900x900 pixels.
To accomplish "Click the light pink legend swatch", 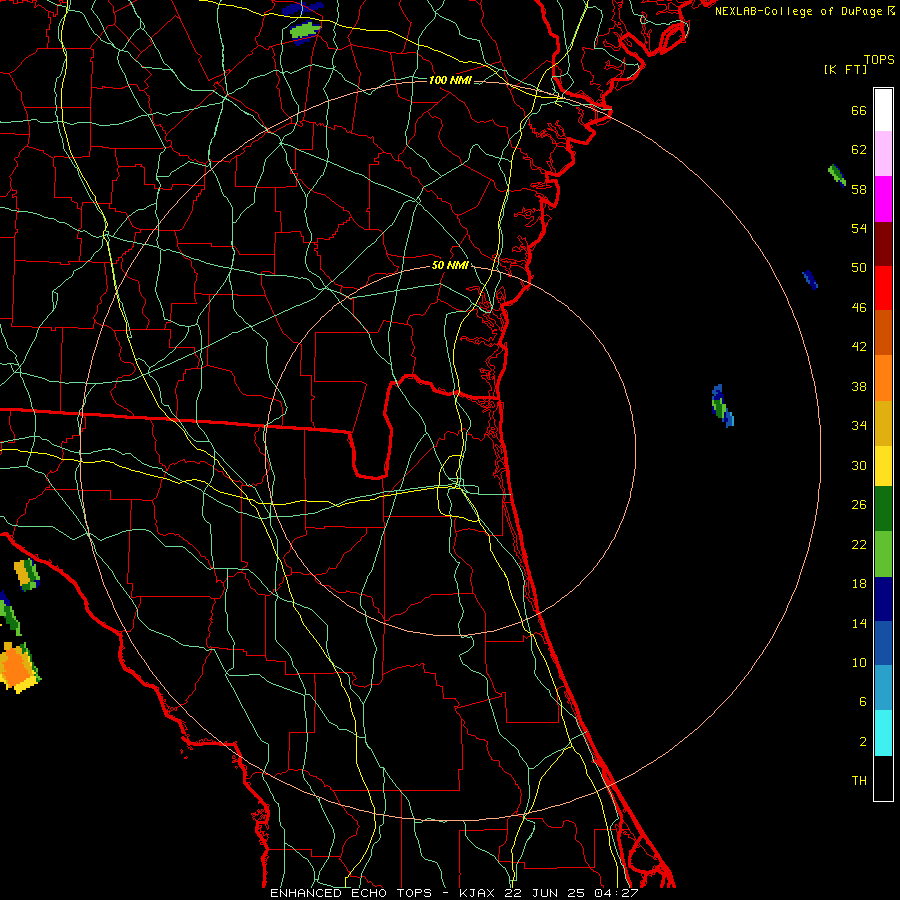I will (x=883, y=153).
